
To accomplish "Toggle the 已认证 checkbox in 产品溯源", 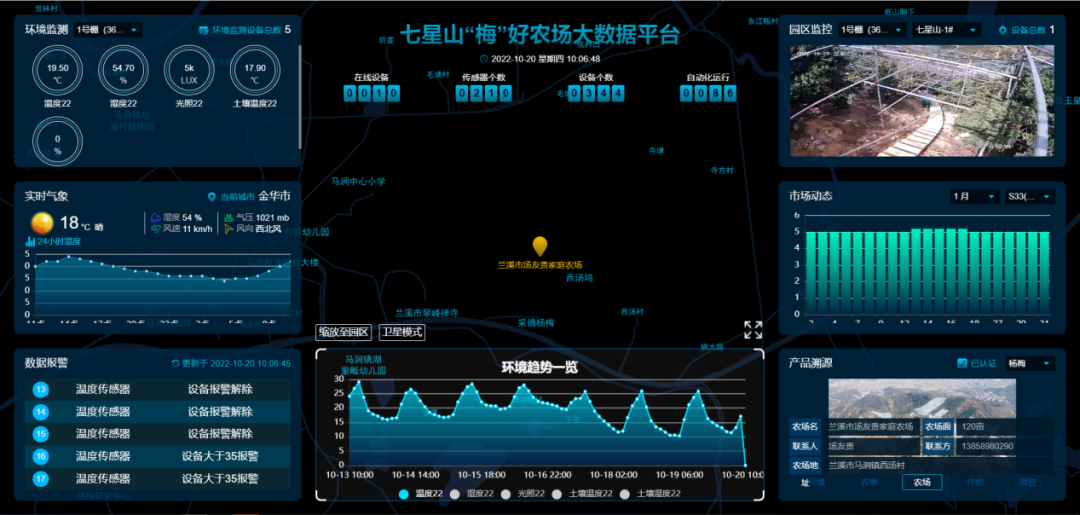I will [962, 363].
